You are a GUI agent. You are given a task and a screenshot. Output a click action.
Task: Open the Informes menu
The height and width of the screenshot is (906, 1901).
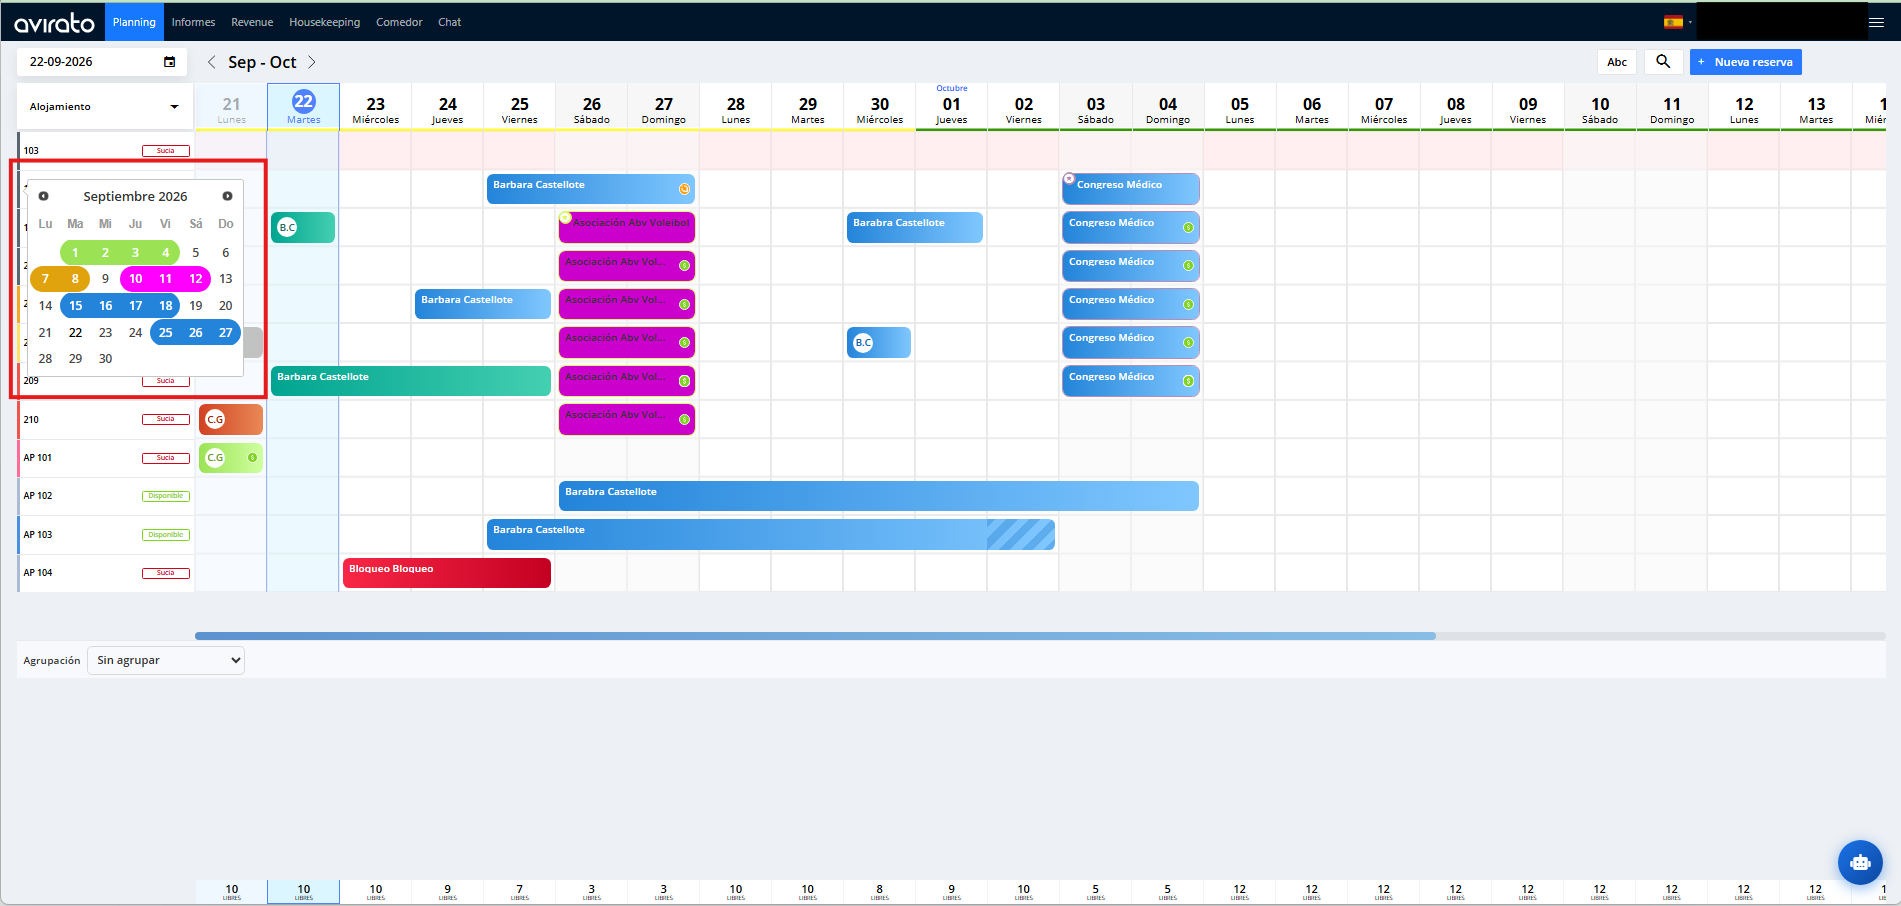pyautogui.click(x=193, y=22)
